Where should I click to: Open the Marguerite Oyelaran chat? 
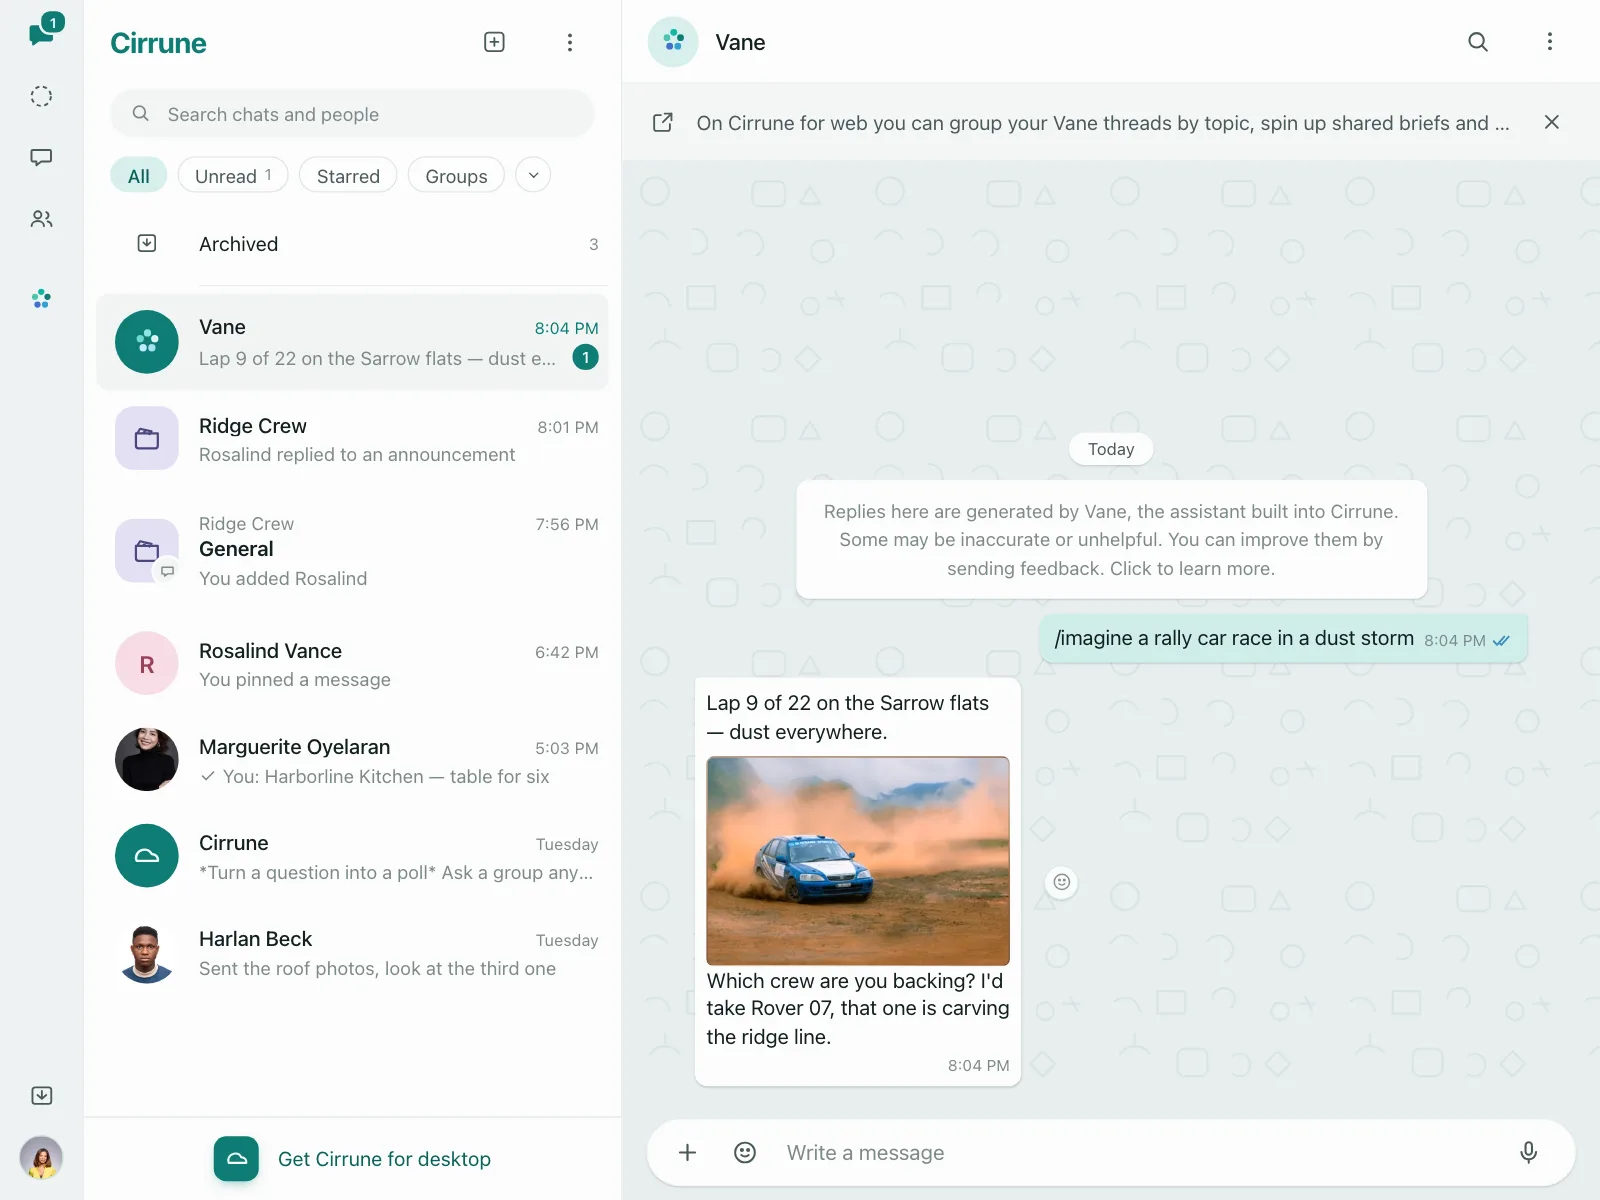click(x=352, y=760)
